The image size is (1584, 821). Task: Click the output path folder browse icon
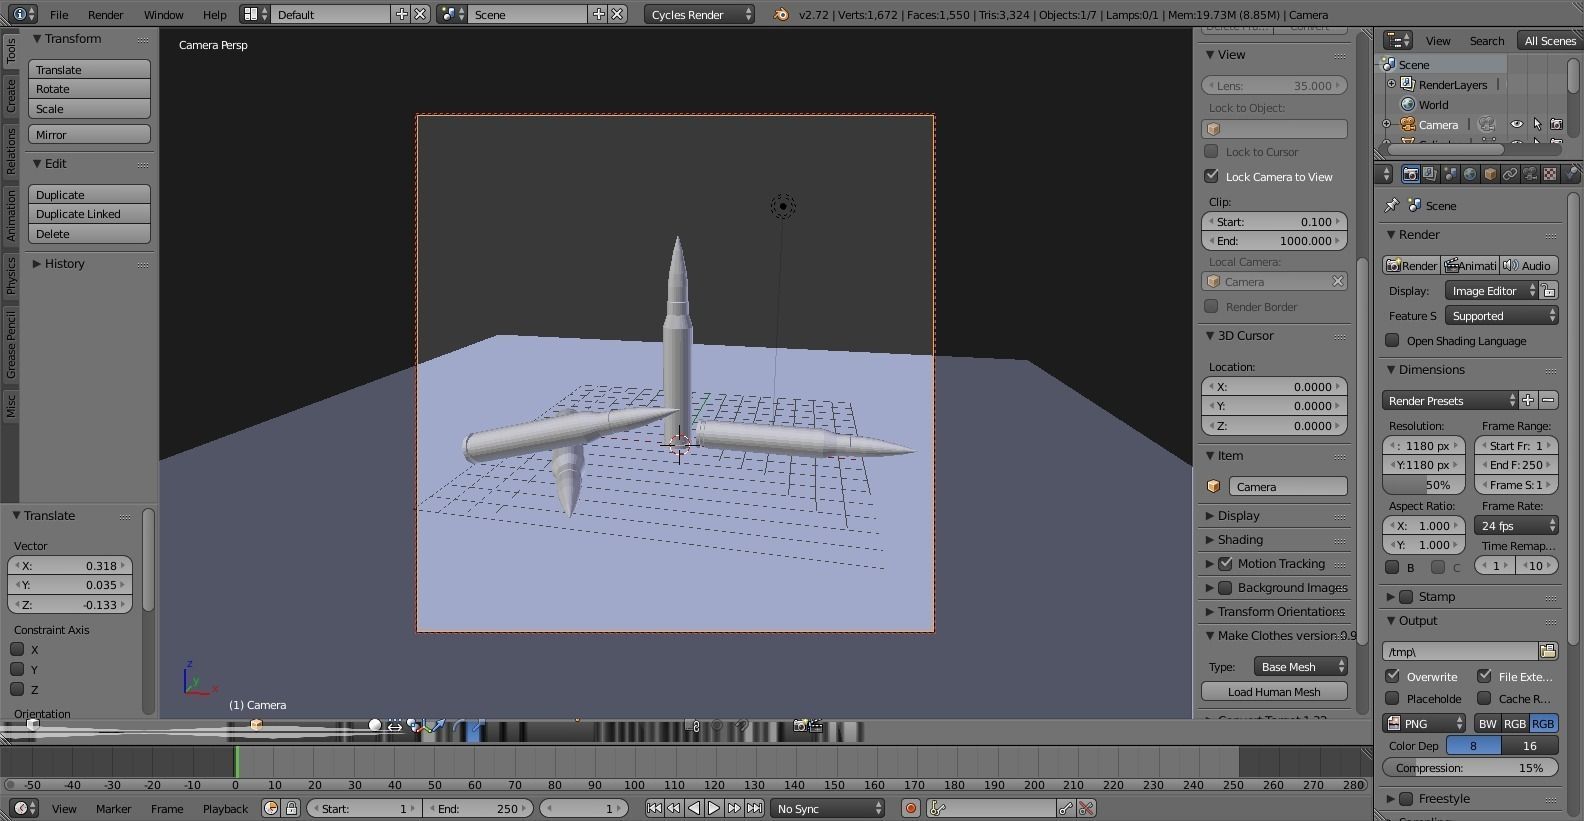(1548, 651)
